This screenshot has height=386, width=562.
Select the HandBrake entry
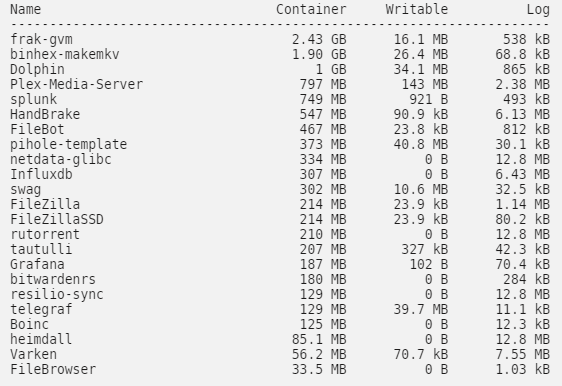[45, 114]
